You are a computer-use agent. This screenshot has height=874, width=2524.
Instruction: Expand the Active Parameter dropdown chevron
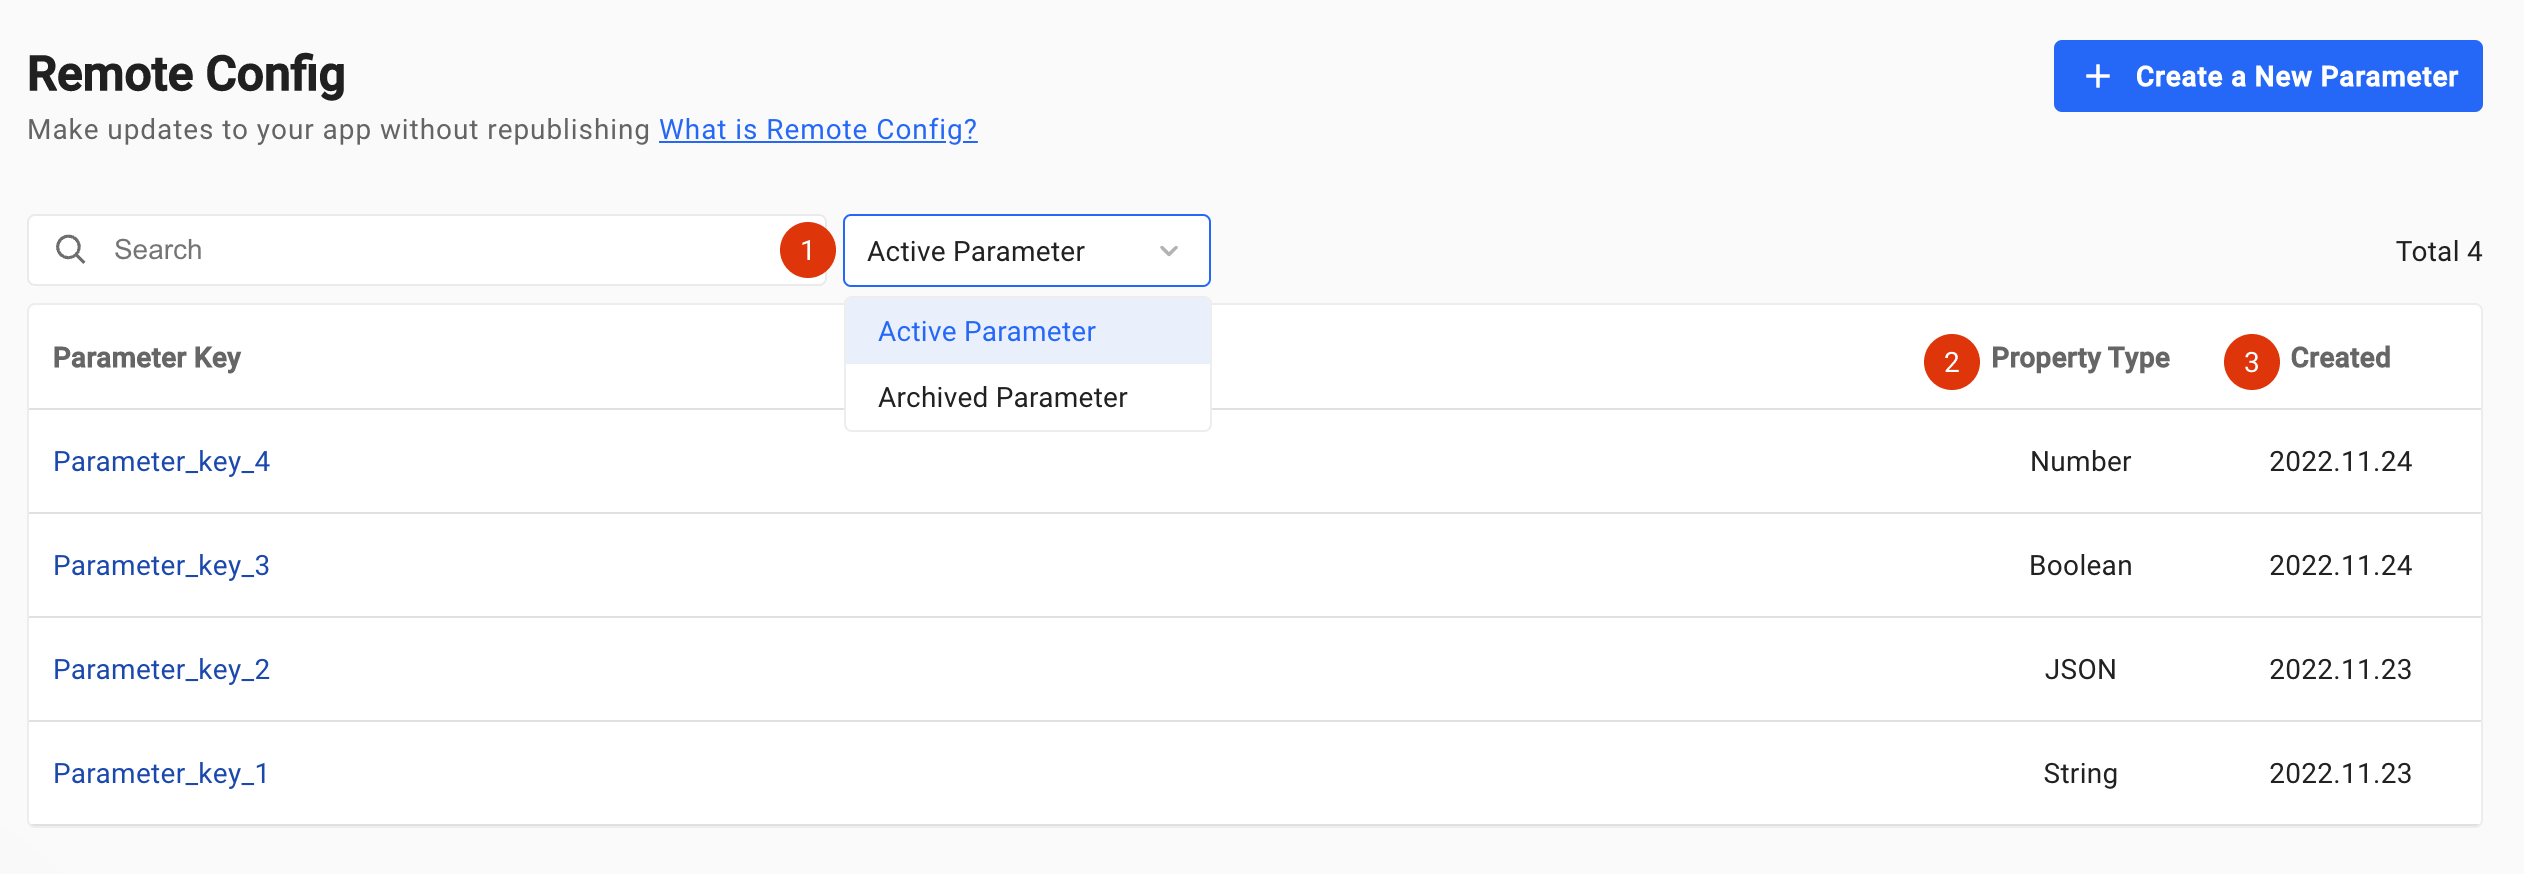pos(1169,251)
